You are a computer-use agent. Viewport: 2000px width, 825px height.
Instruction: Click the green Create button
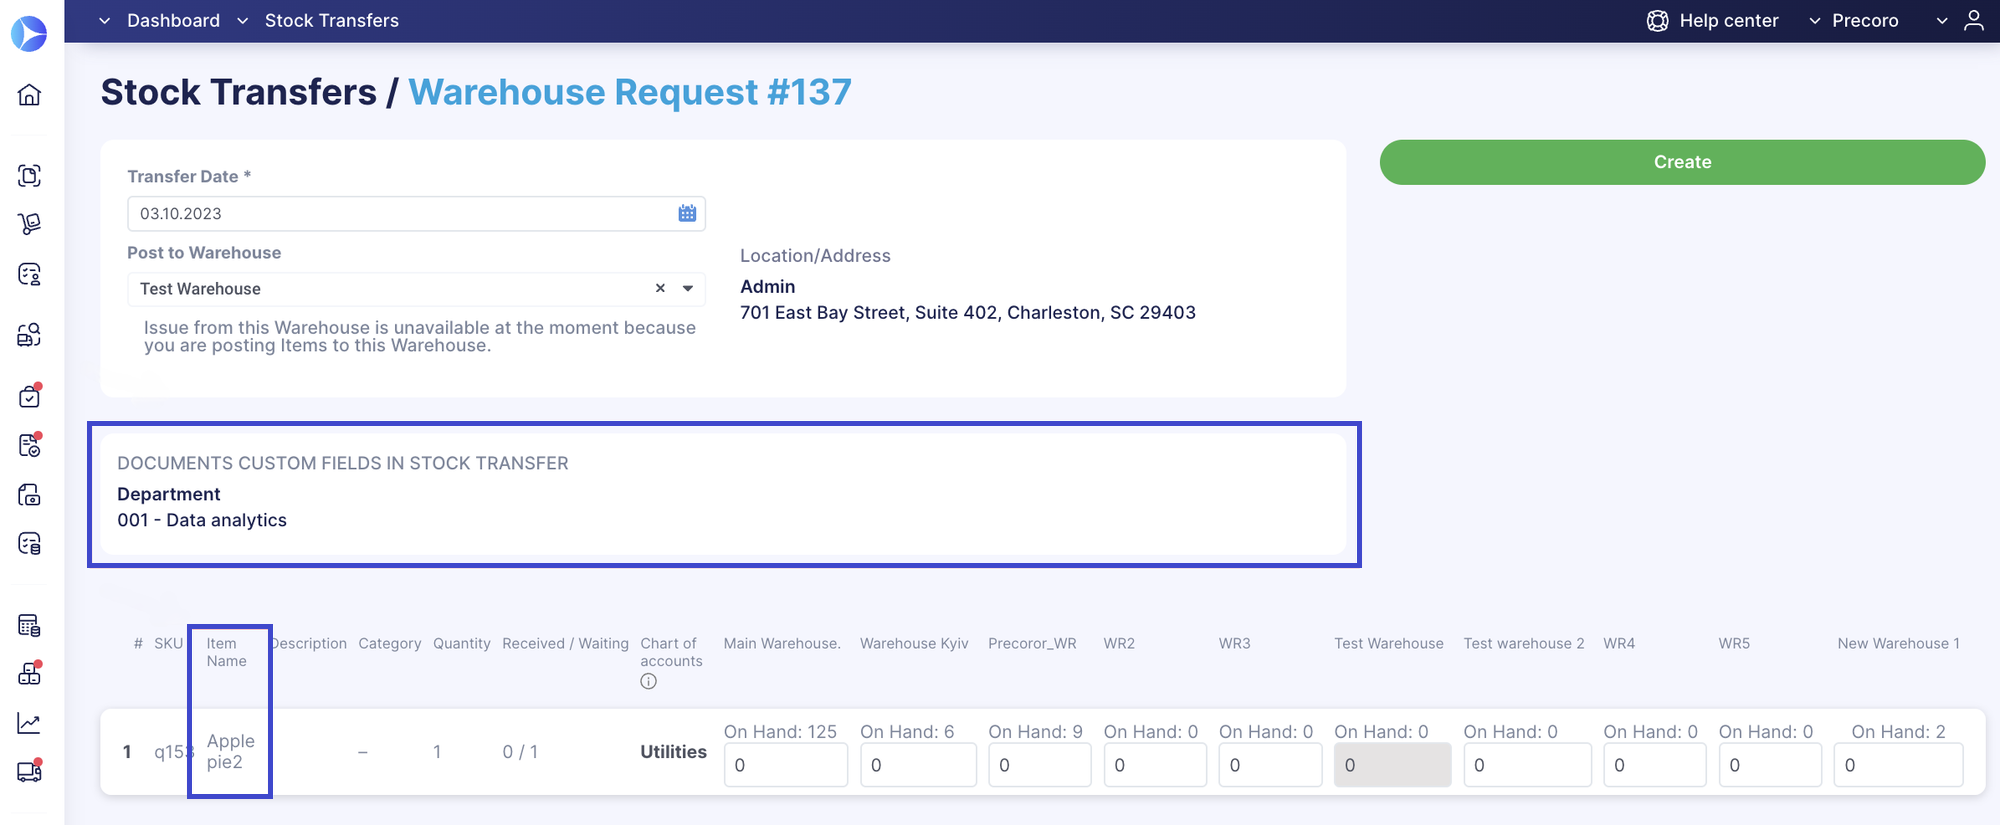coord(1682,162)
